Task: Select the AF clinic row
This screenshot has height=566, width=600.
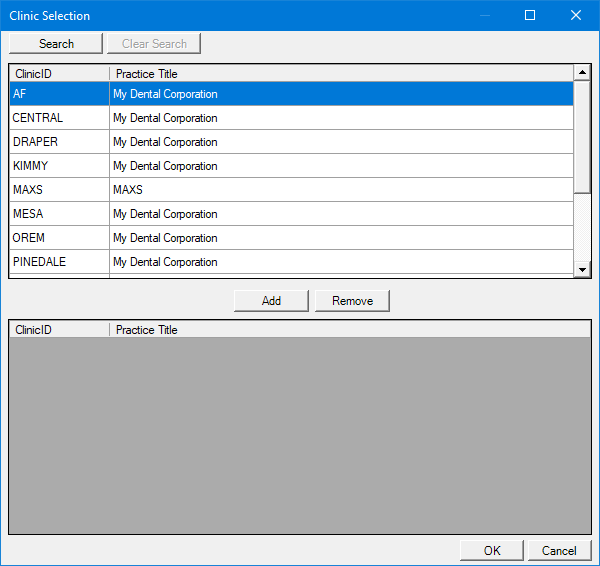Action: (x=290, y=94)
